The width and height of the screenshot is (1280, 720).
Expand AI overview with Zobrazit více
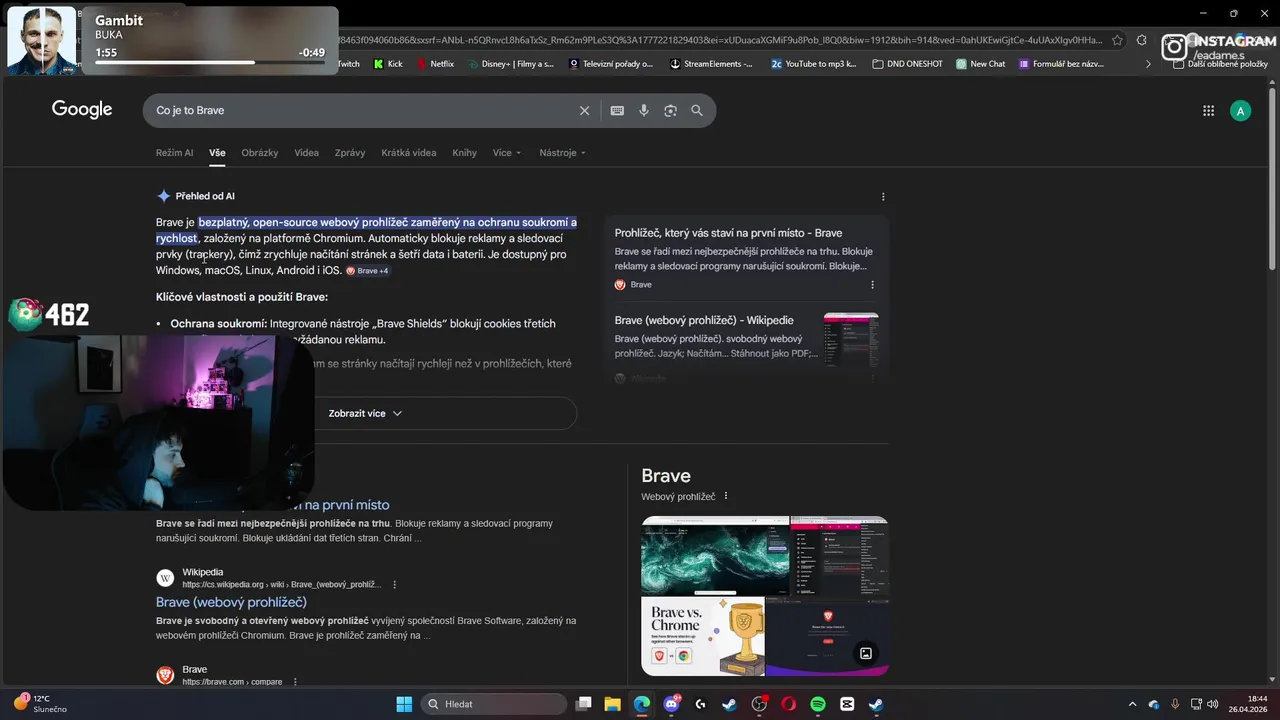[x=365, y=413]
